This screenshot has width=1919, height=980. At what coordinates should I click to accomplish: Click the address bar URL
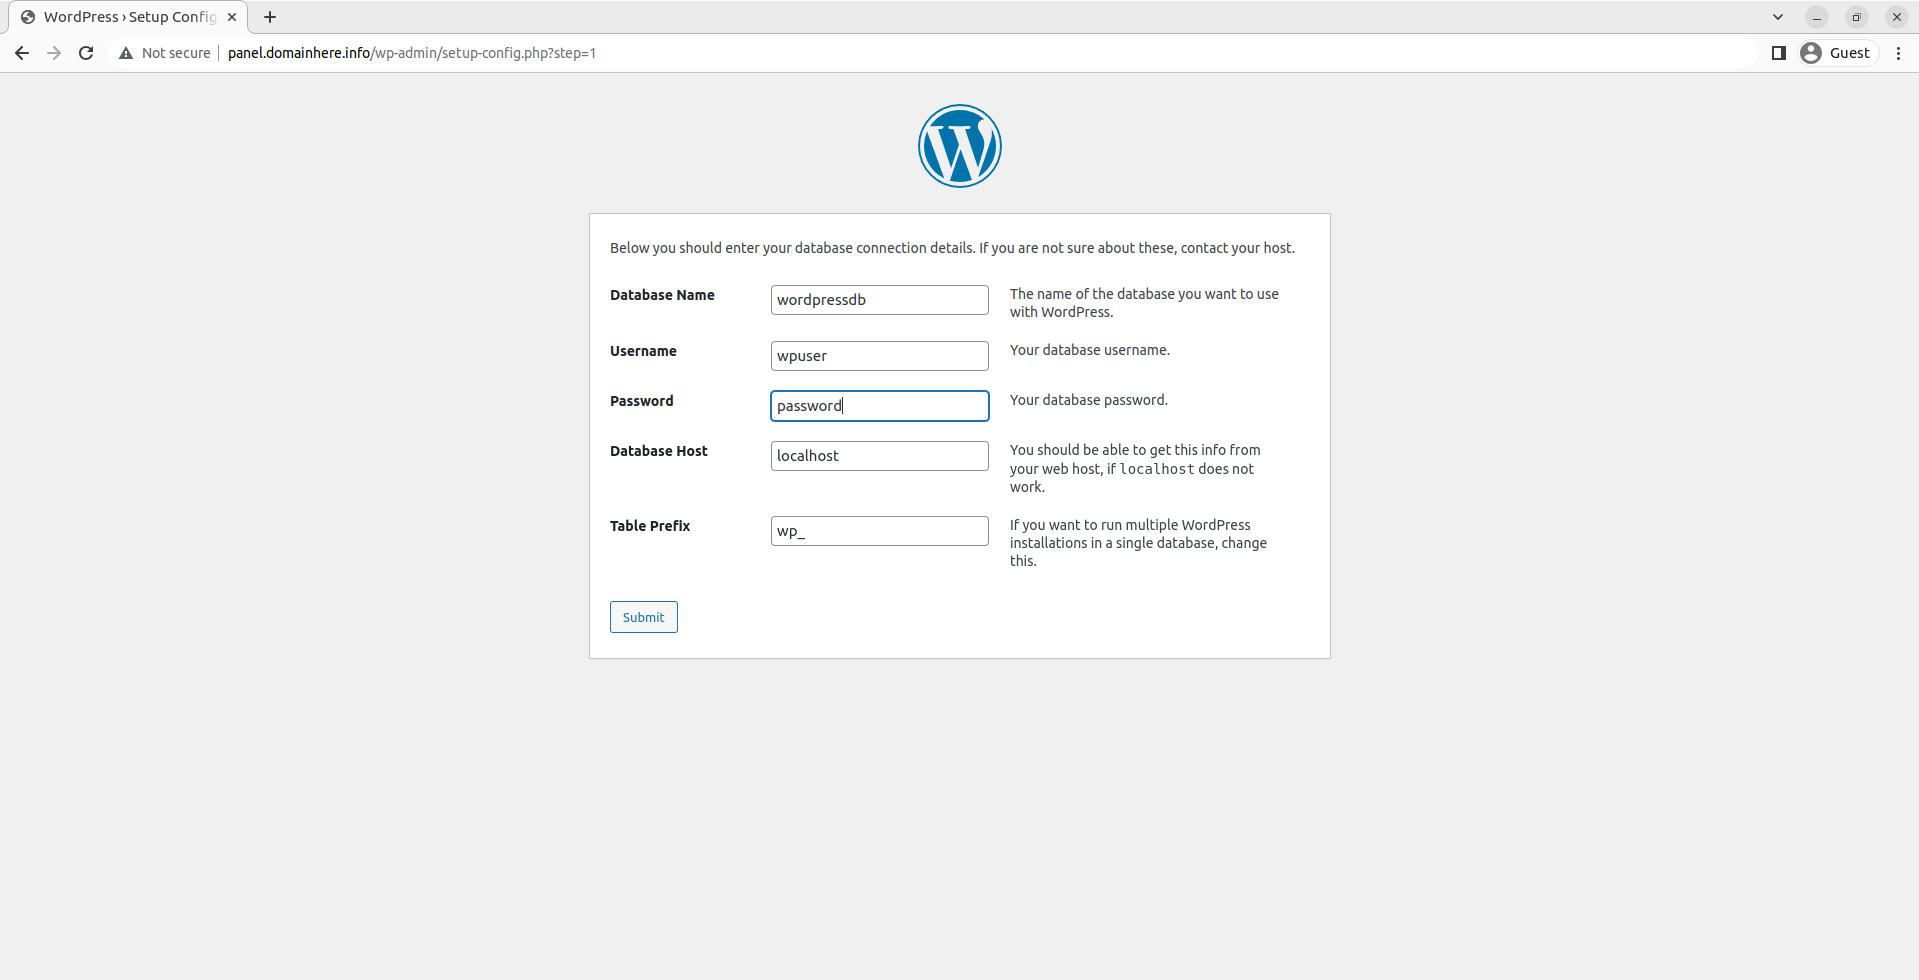pos(412,53)
